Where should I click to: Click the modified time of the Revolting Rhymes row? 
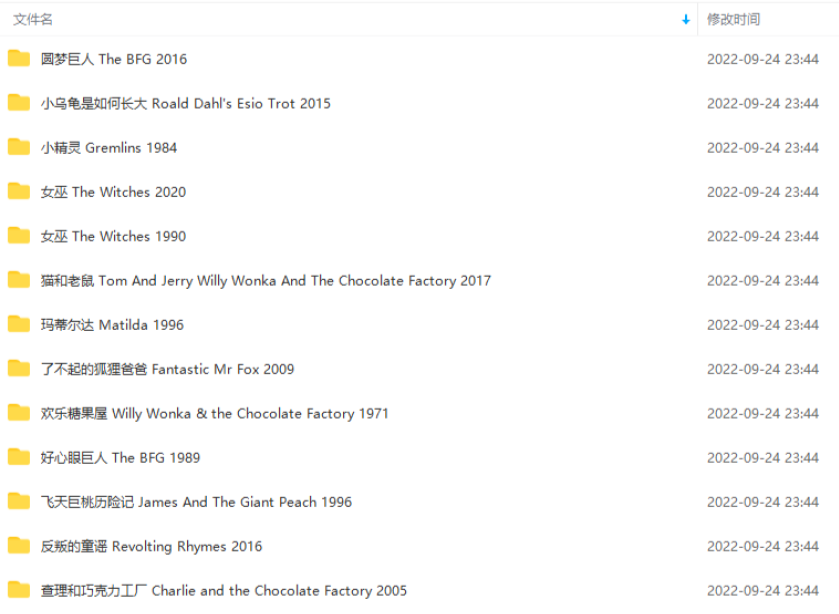tap(763, 547)
